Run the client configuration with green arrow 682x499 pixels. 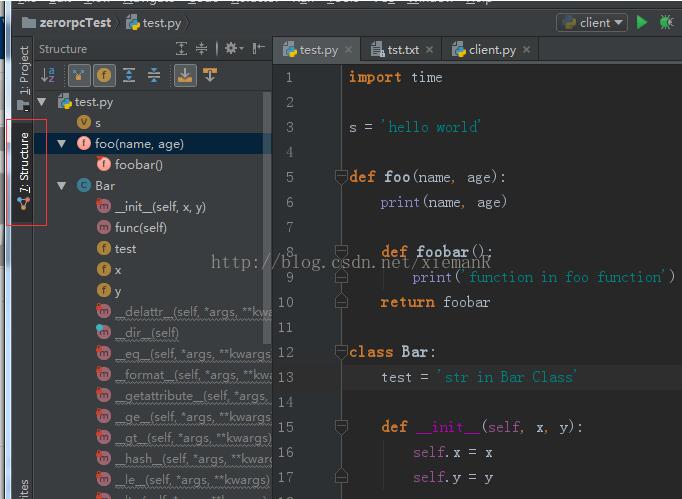tap(642, 22)
